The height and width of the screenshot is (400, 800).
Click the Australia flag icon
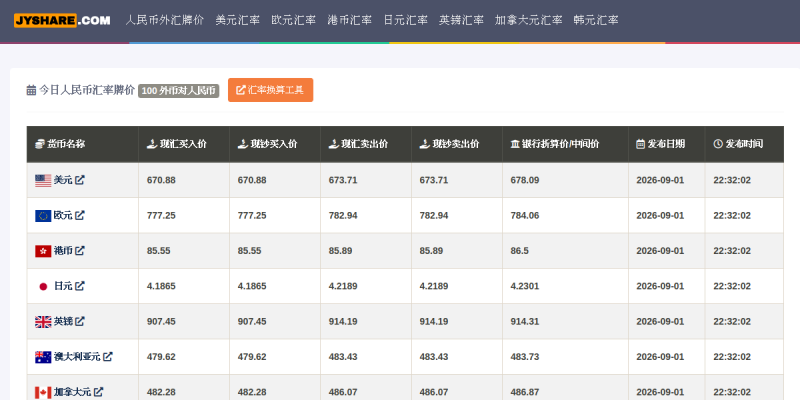click(43, 357)
